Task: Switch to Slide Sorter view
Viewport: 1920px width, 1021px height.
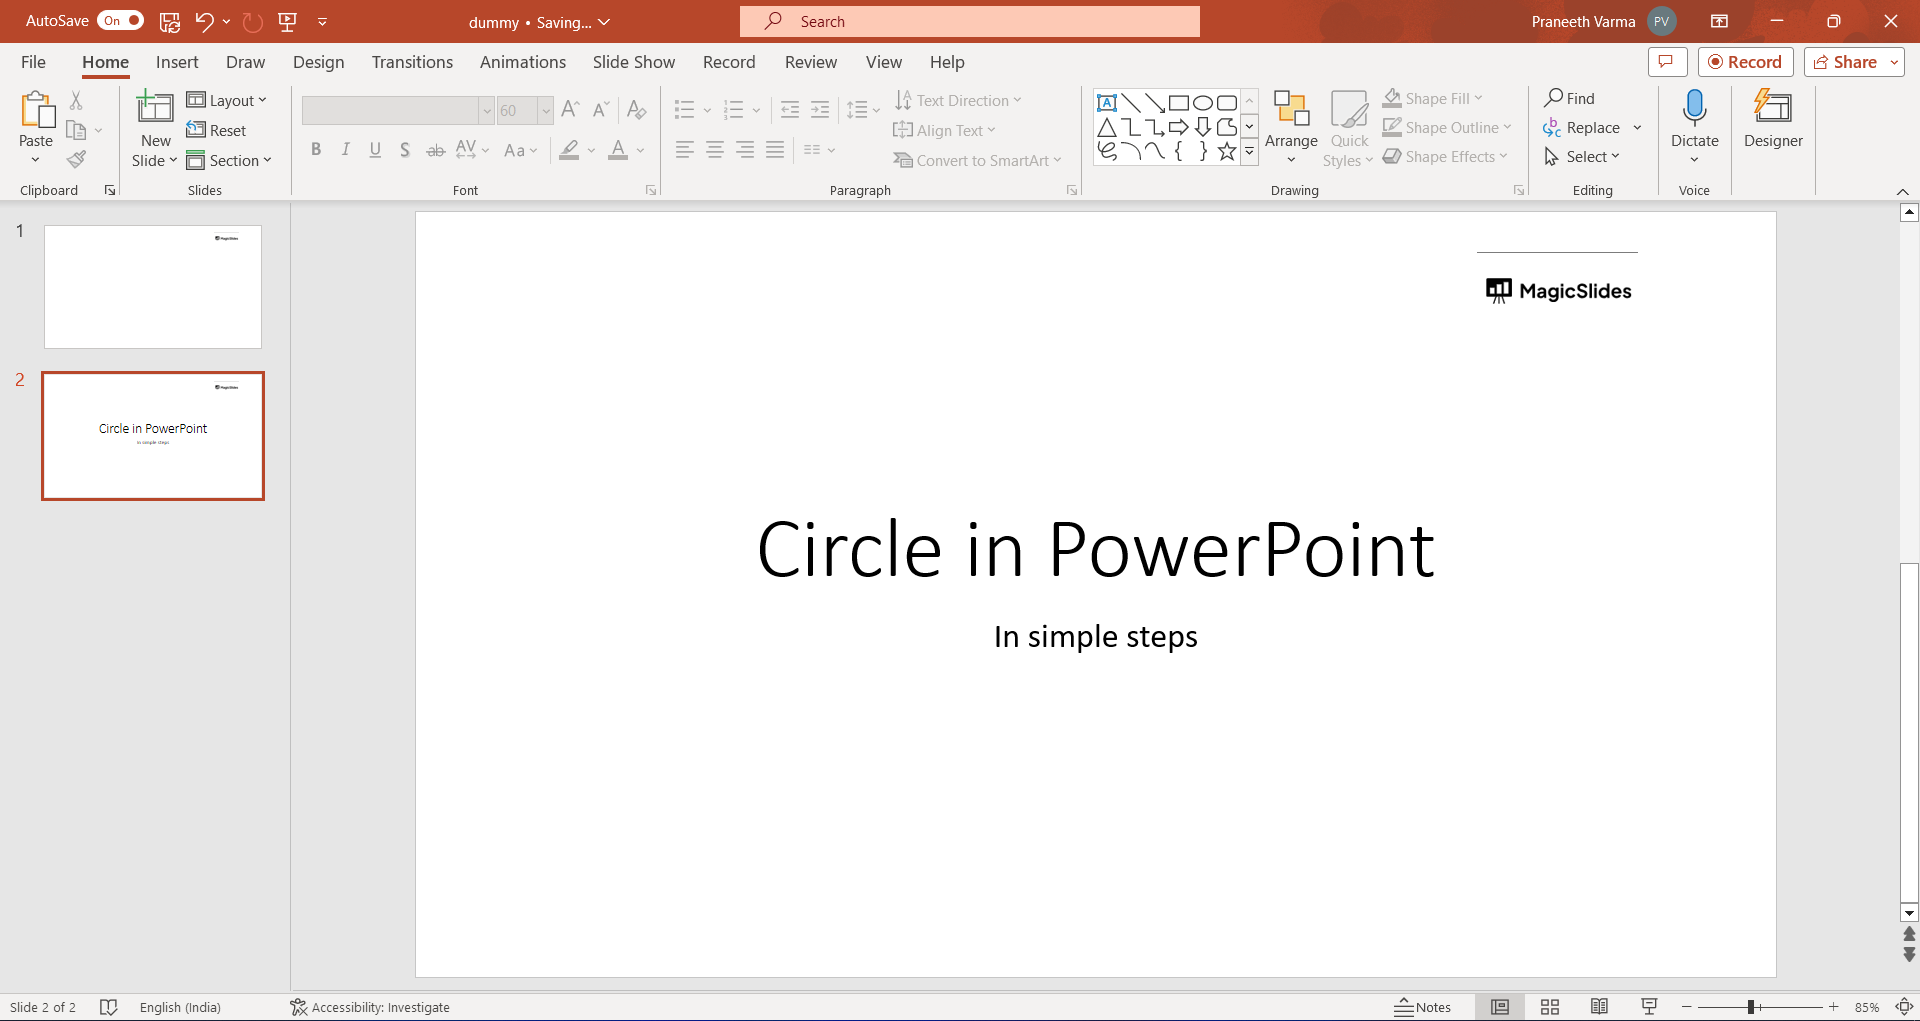Action: [x=1549, y=1007]
